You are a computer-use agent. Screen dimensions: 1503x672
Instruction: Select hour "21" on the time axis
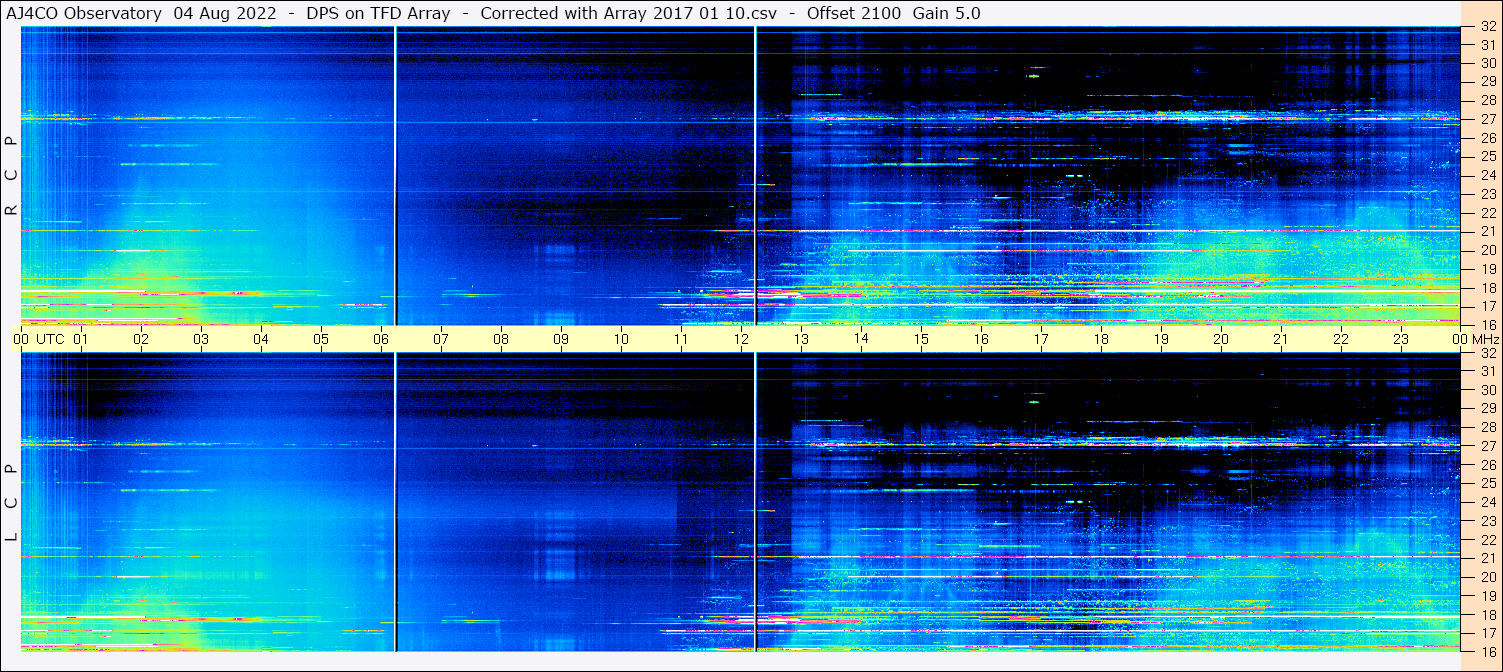(1281, 339)
